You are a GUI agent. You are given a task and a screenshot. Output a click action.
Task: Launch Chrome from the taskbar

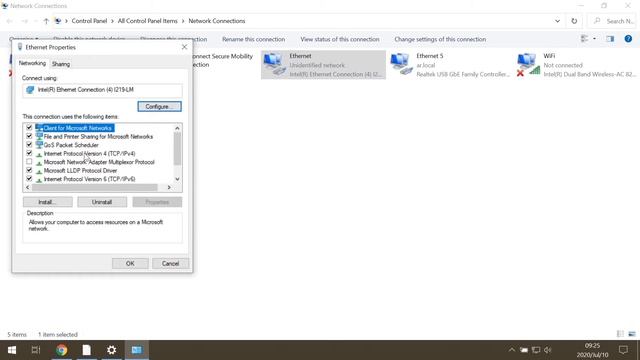click(x=62, y=350)
